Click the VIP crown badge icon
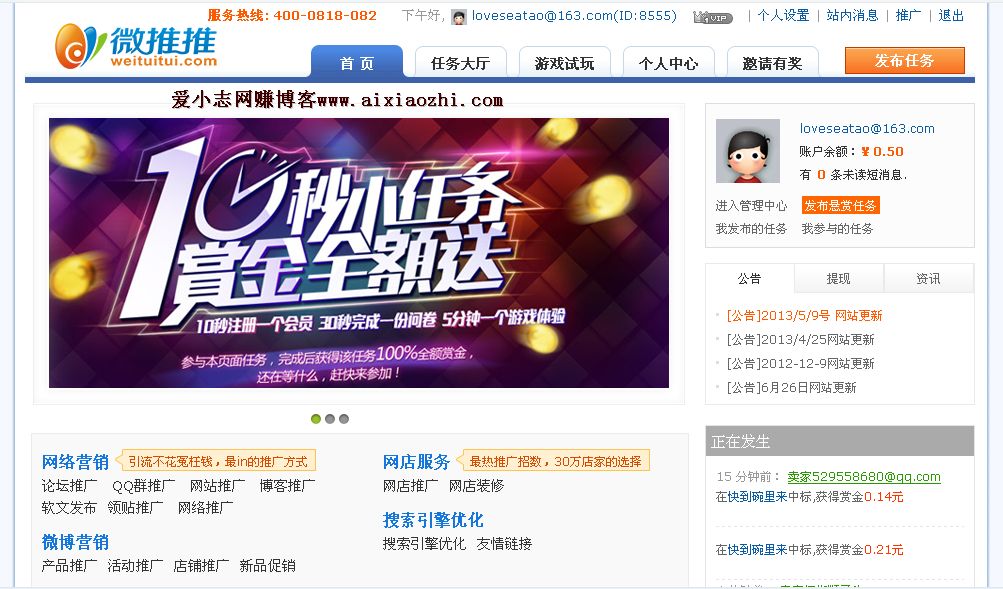Screen dimensions: 1003x589 click(x=713, y=18)
